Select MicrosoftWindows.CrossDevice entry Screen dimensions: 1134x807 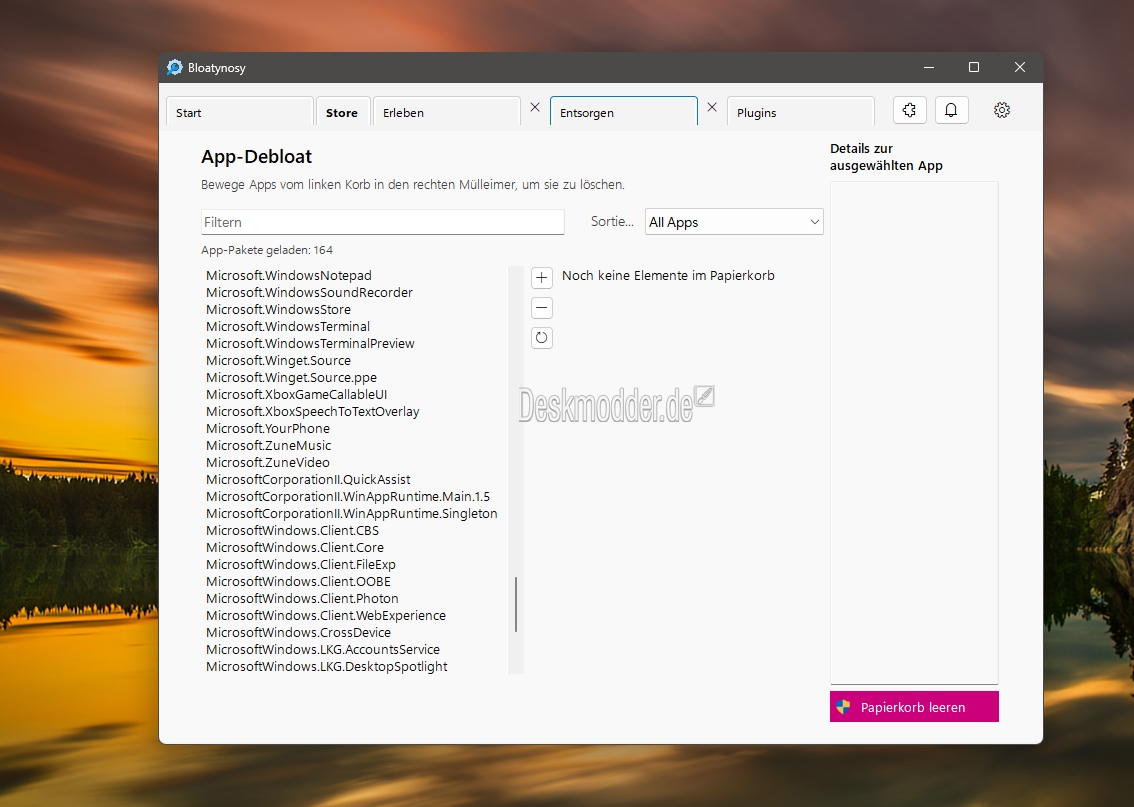coord(298,632)
